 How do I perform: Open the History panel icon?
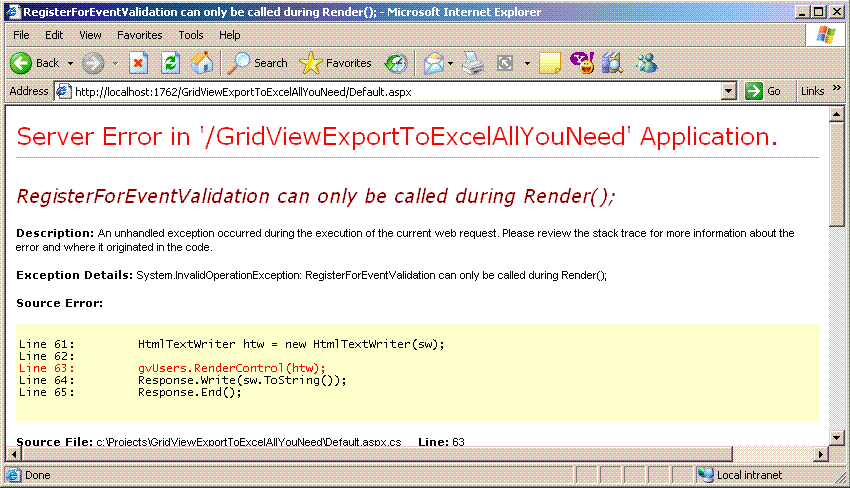pyautogui.click(x=396, y=63)
